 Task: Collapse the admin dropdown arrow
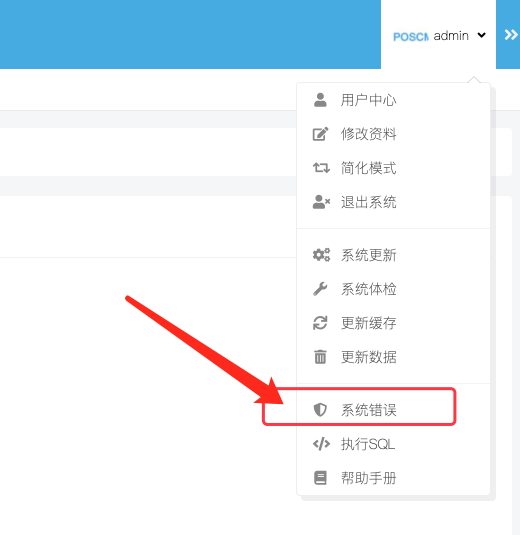[481, 35]
